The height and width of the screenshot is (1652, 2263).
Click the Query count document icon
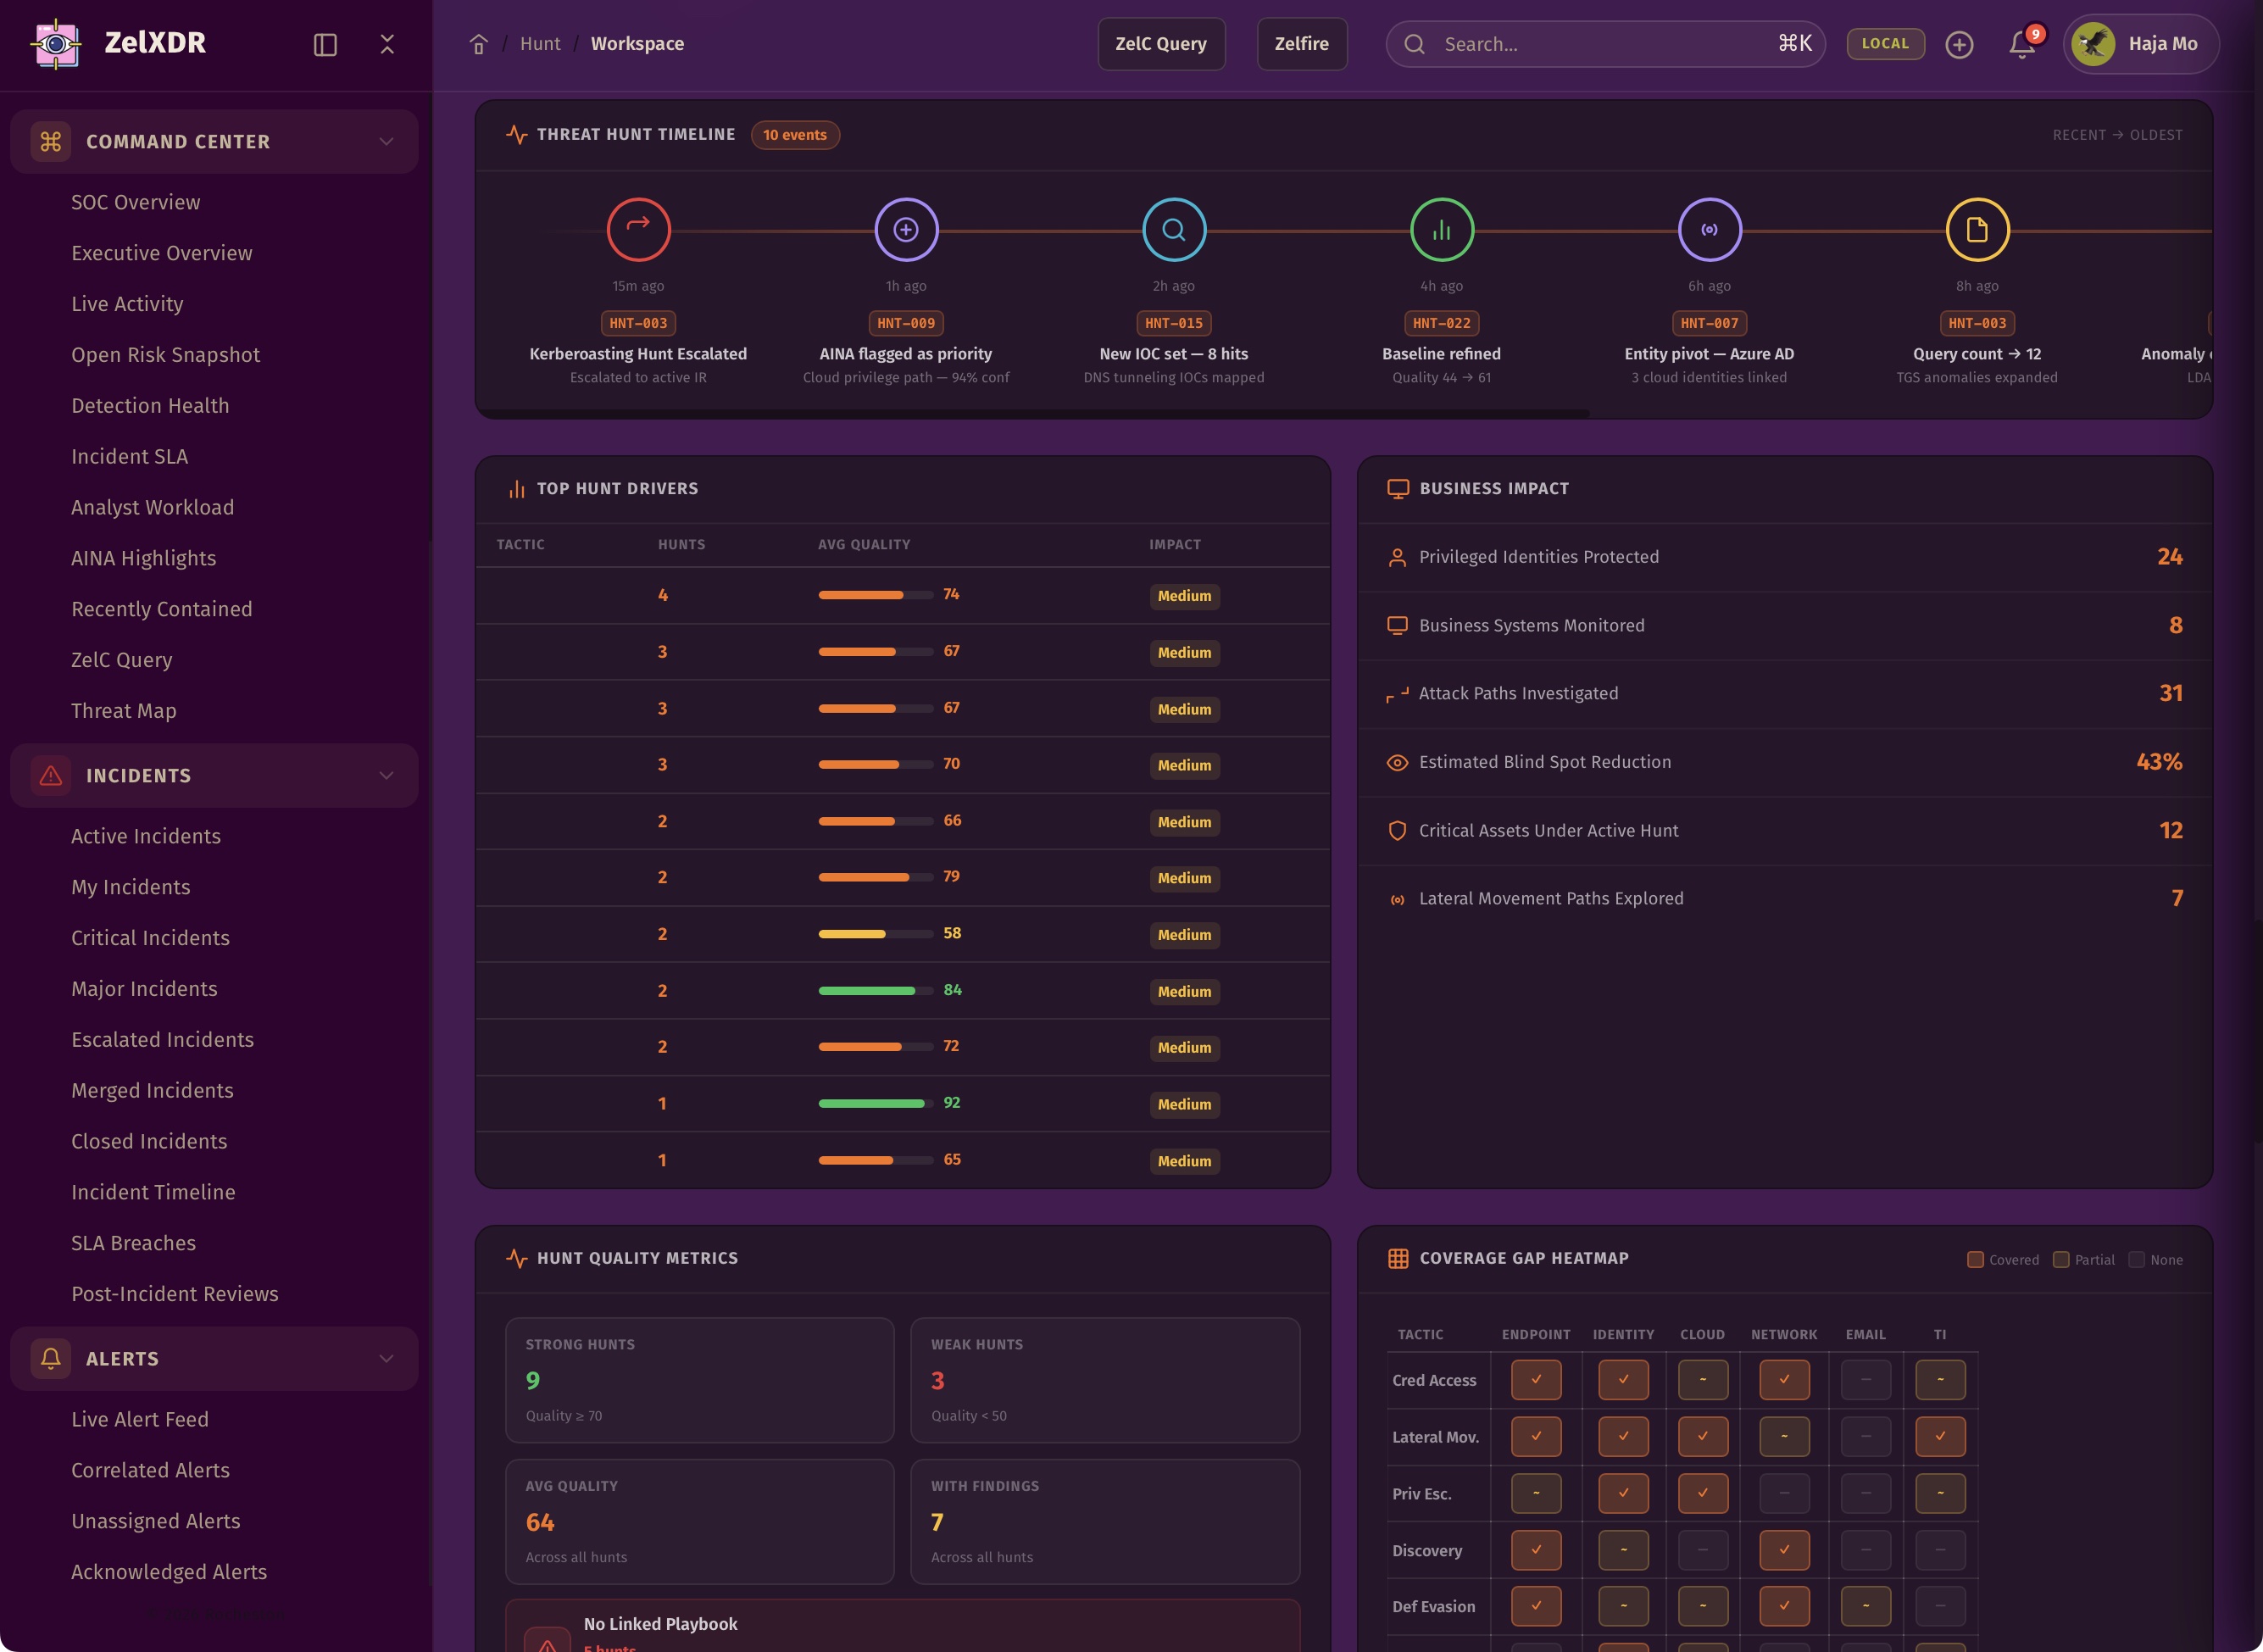(1976, 229)
